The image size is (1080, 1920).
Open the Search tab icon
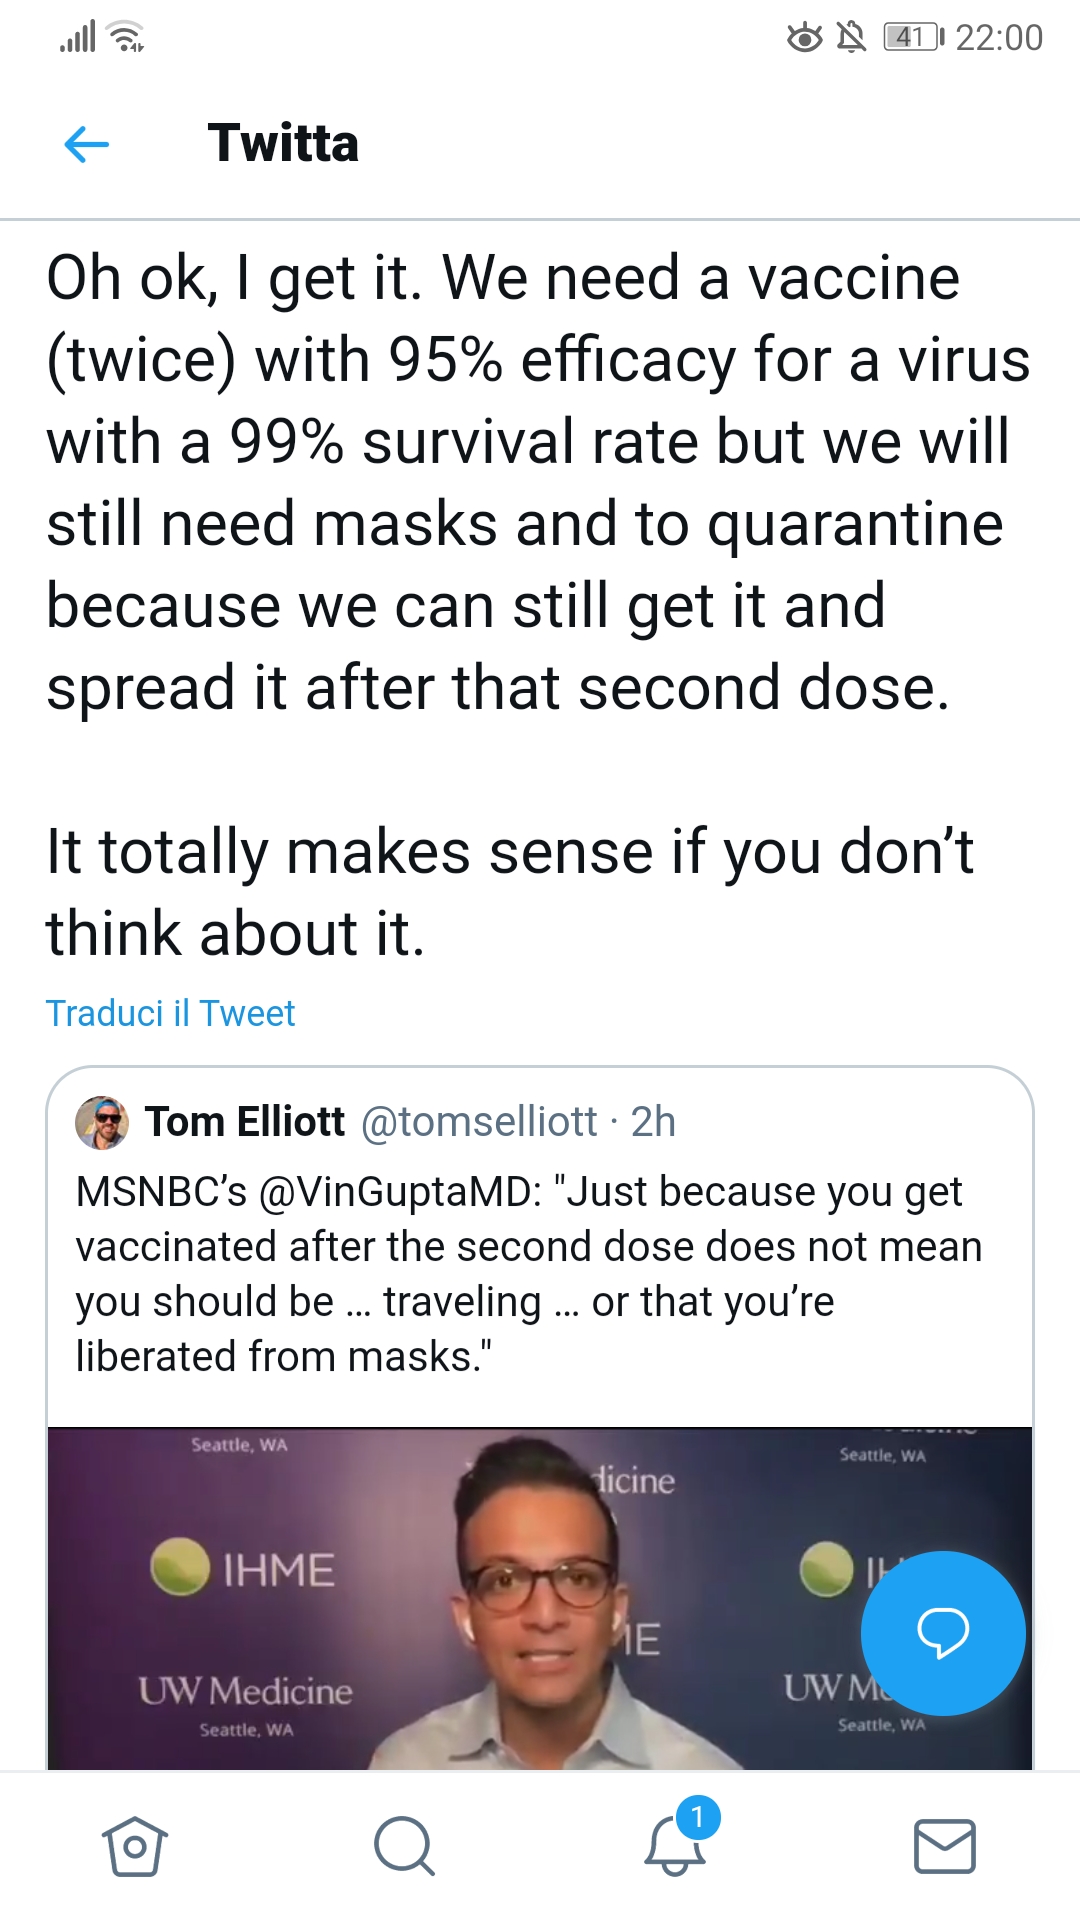[x=404, y=1845]
